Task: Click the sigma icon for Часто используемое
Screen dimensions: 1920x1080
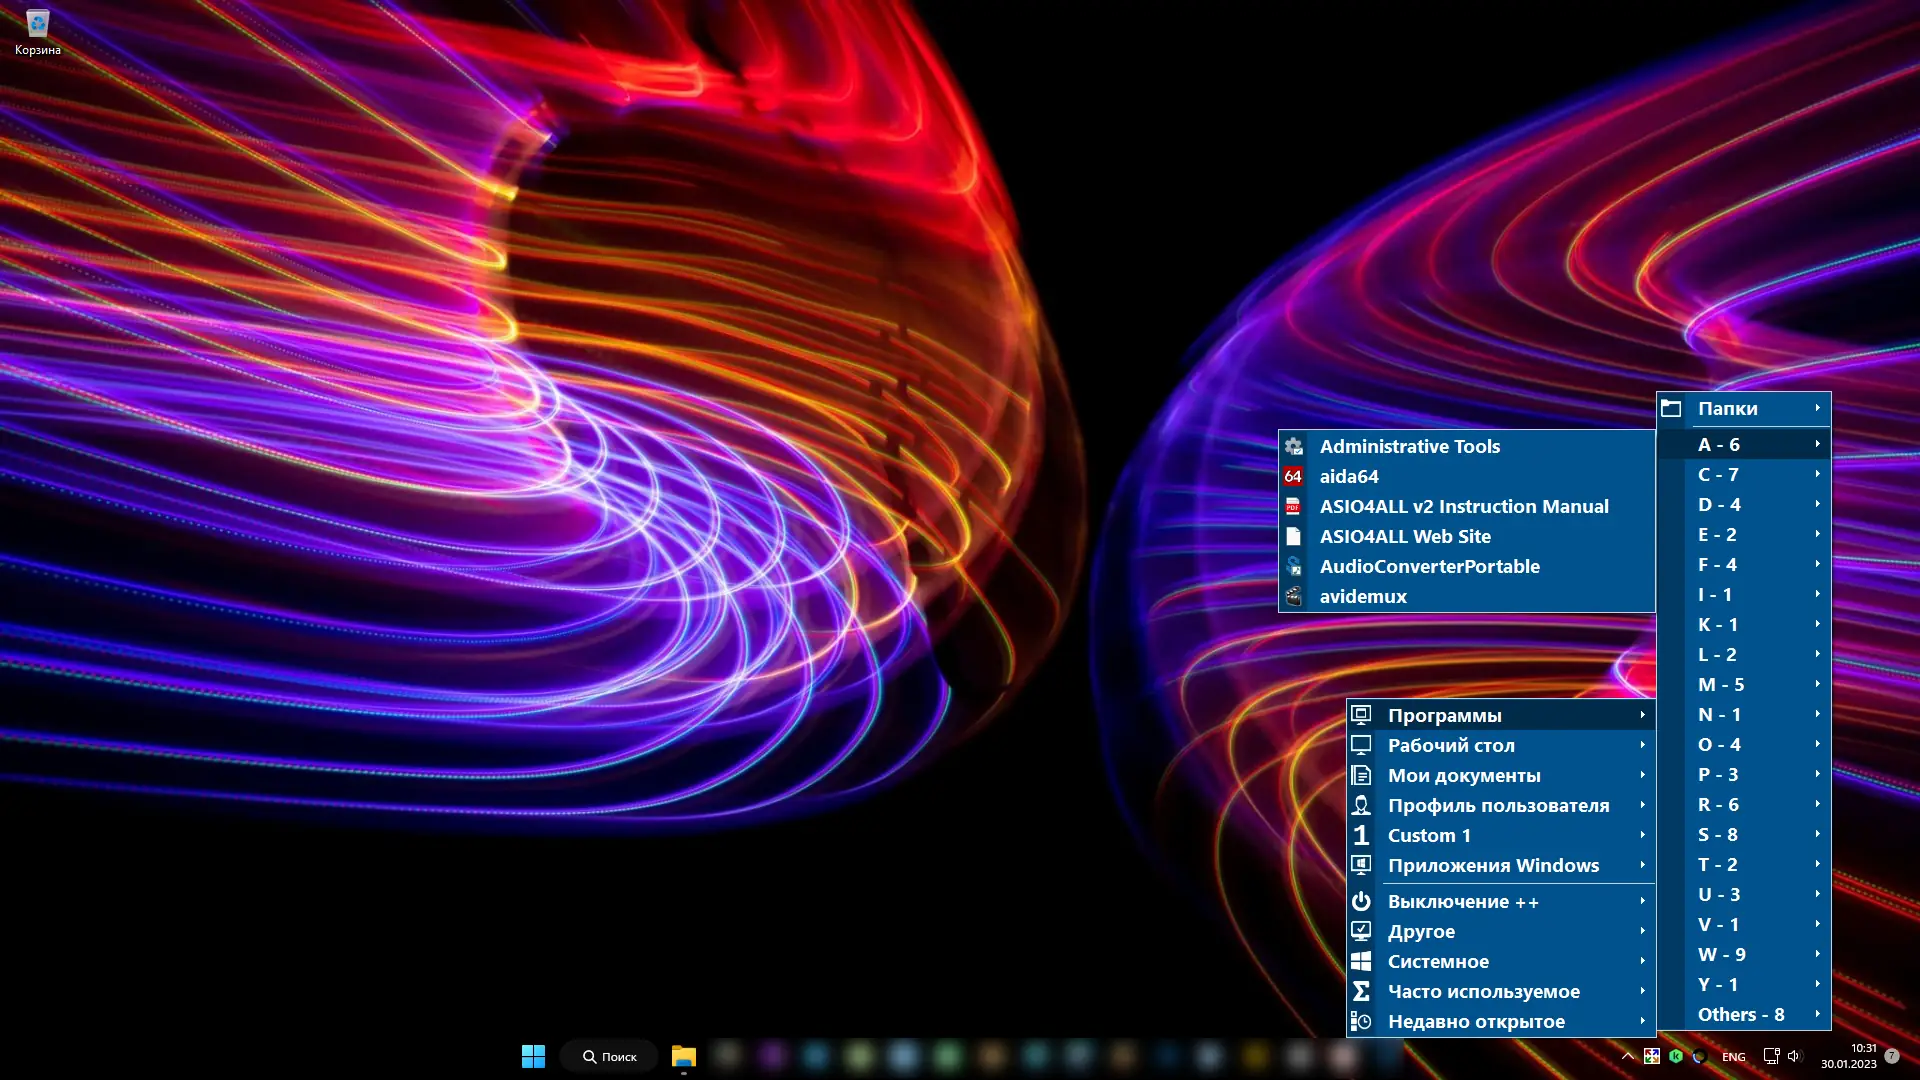Action: [x=1361, y=992]
